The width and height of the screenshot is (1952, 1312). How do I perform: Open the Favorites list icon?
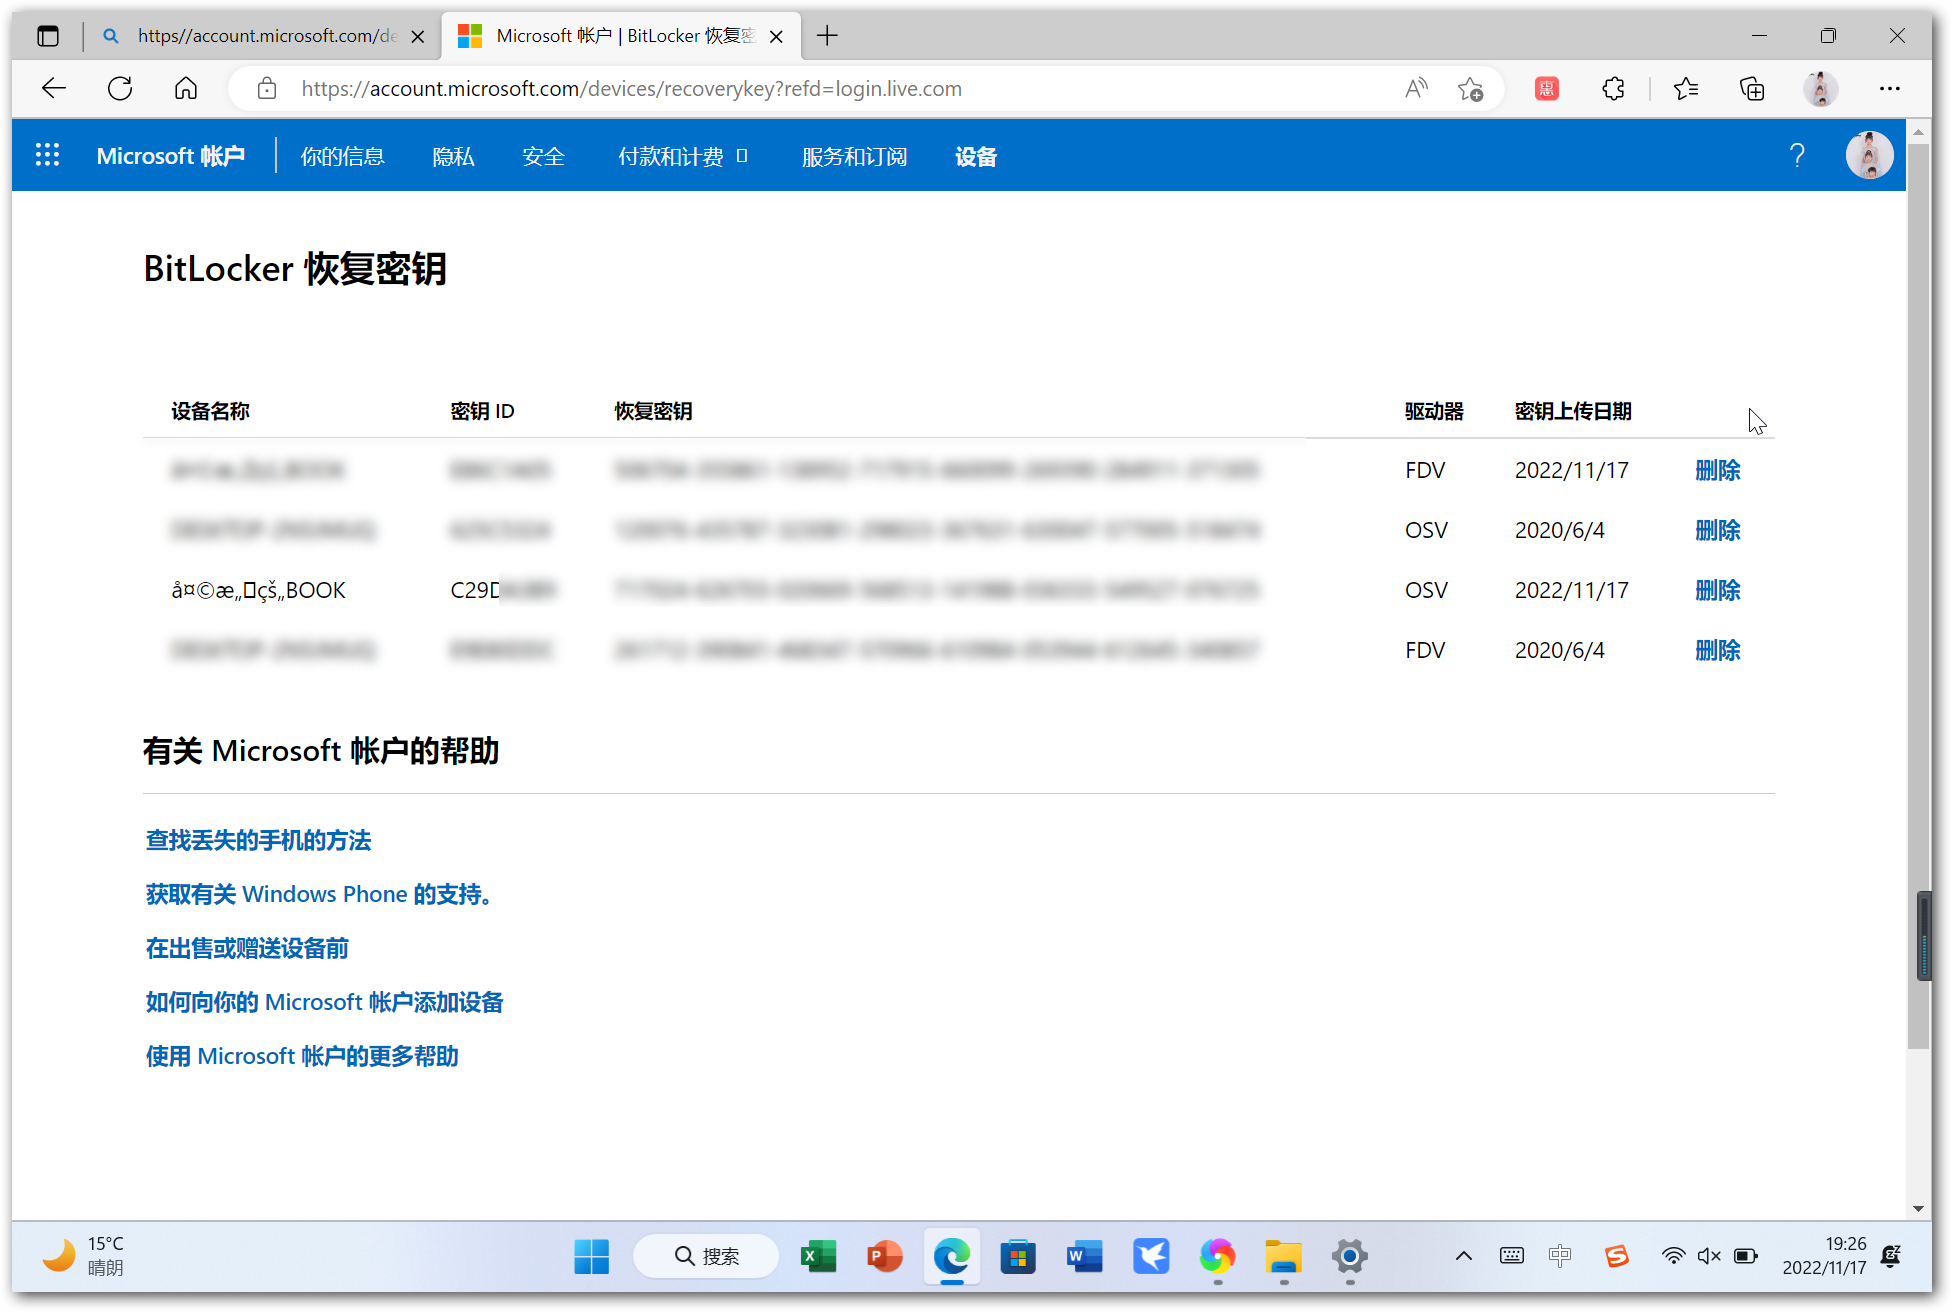1686,88
